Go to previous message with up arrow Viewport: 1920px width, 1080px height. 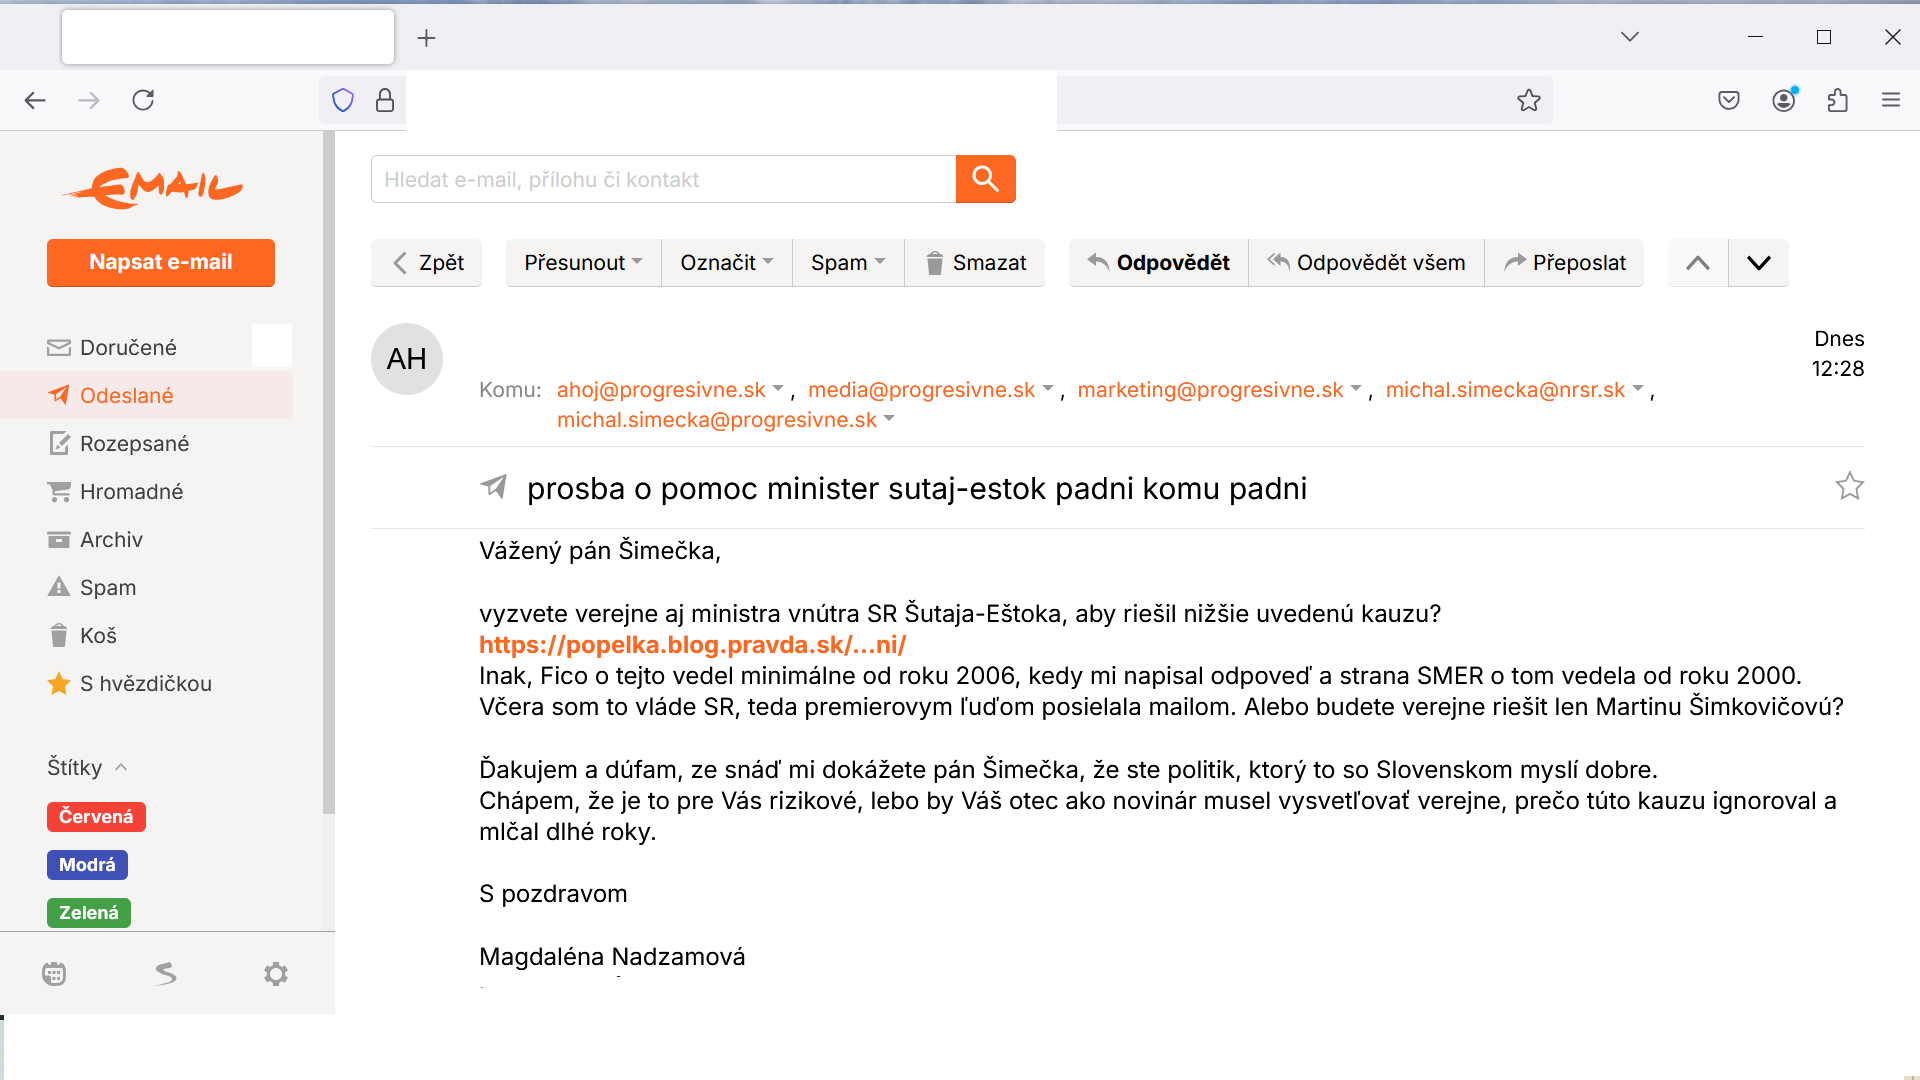click(x=1697, y=263)
